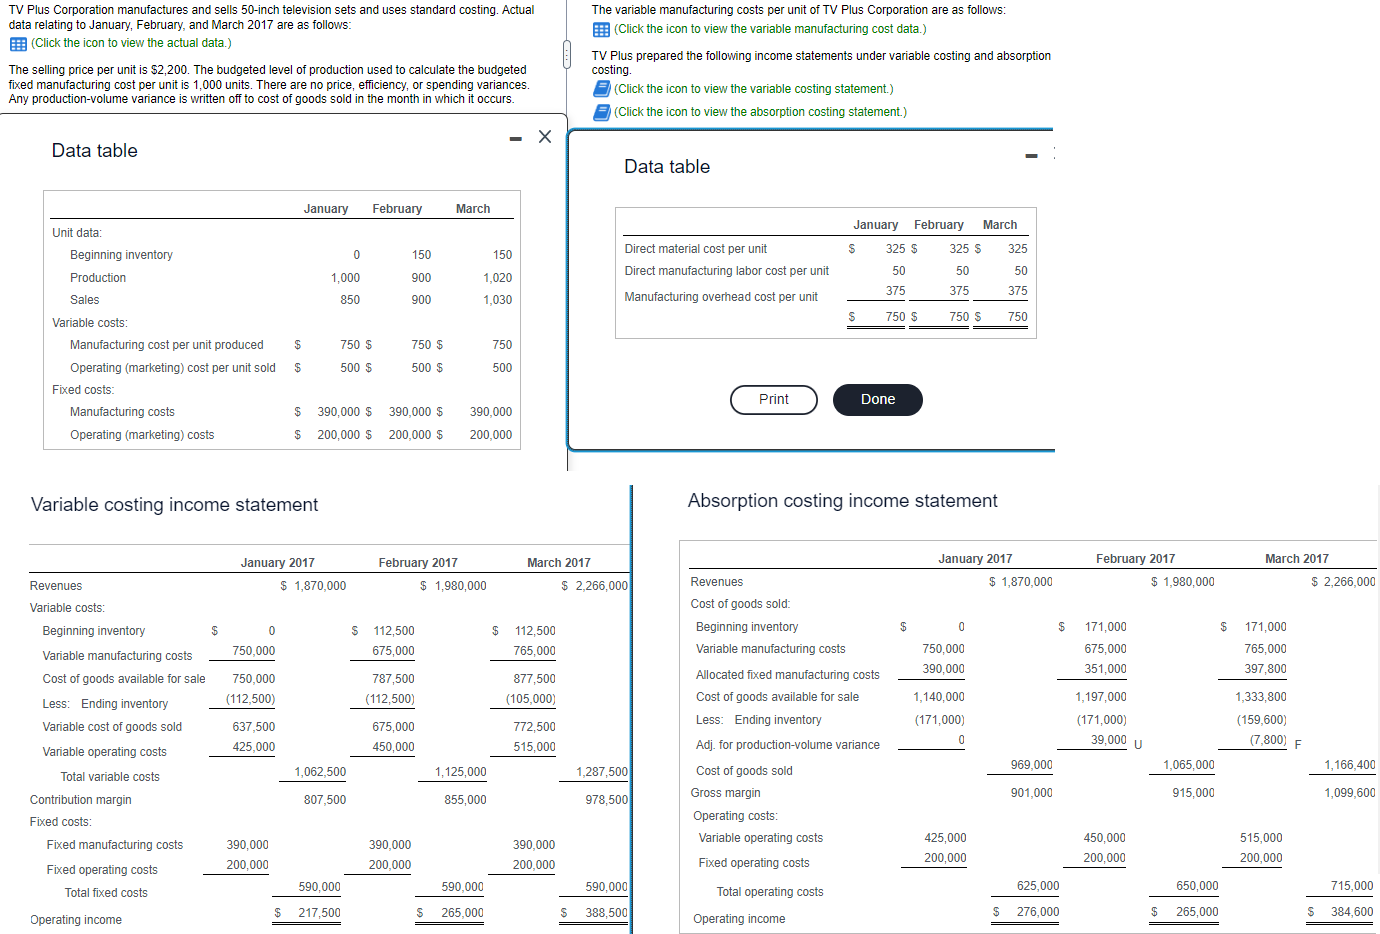This screenshot has width=1380, height=934.
Task: Close the actual data Data table dialog
Action: [x=544, y=136]
